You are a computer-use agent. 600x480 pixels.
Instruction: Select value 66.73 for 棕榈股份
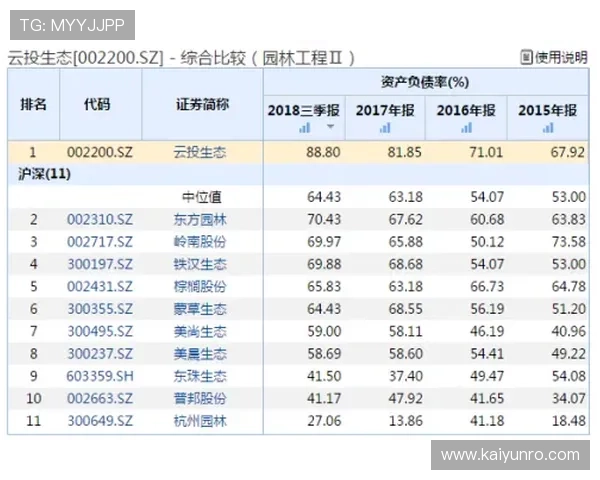click(x=487, y=287)
